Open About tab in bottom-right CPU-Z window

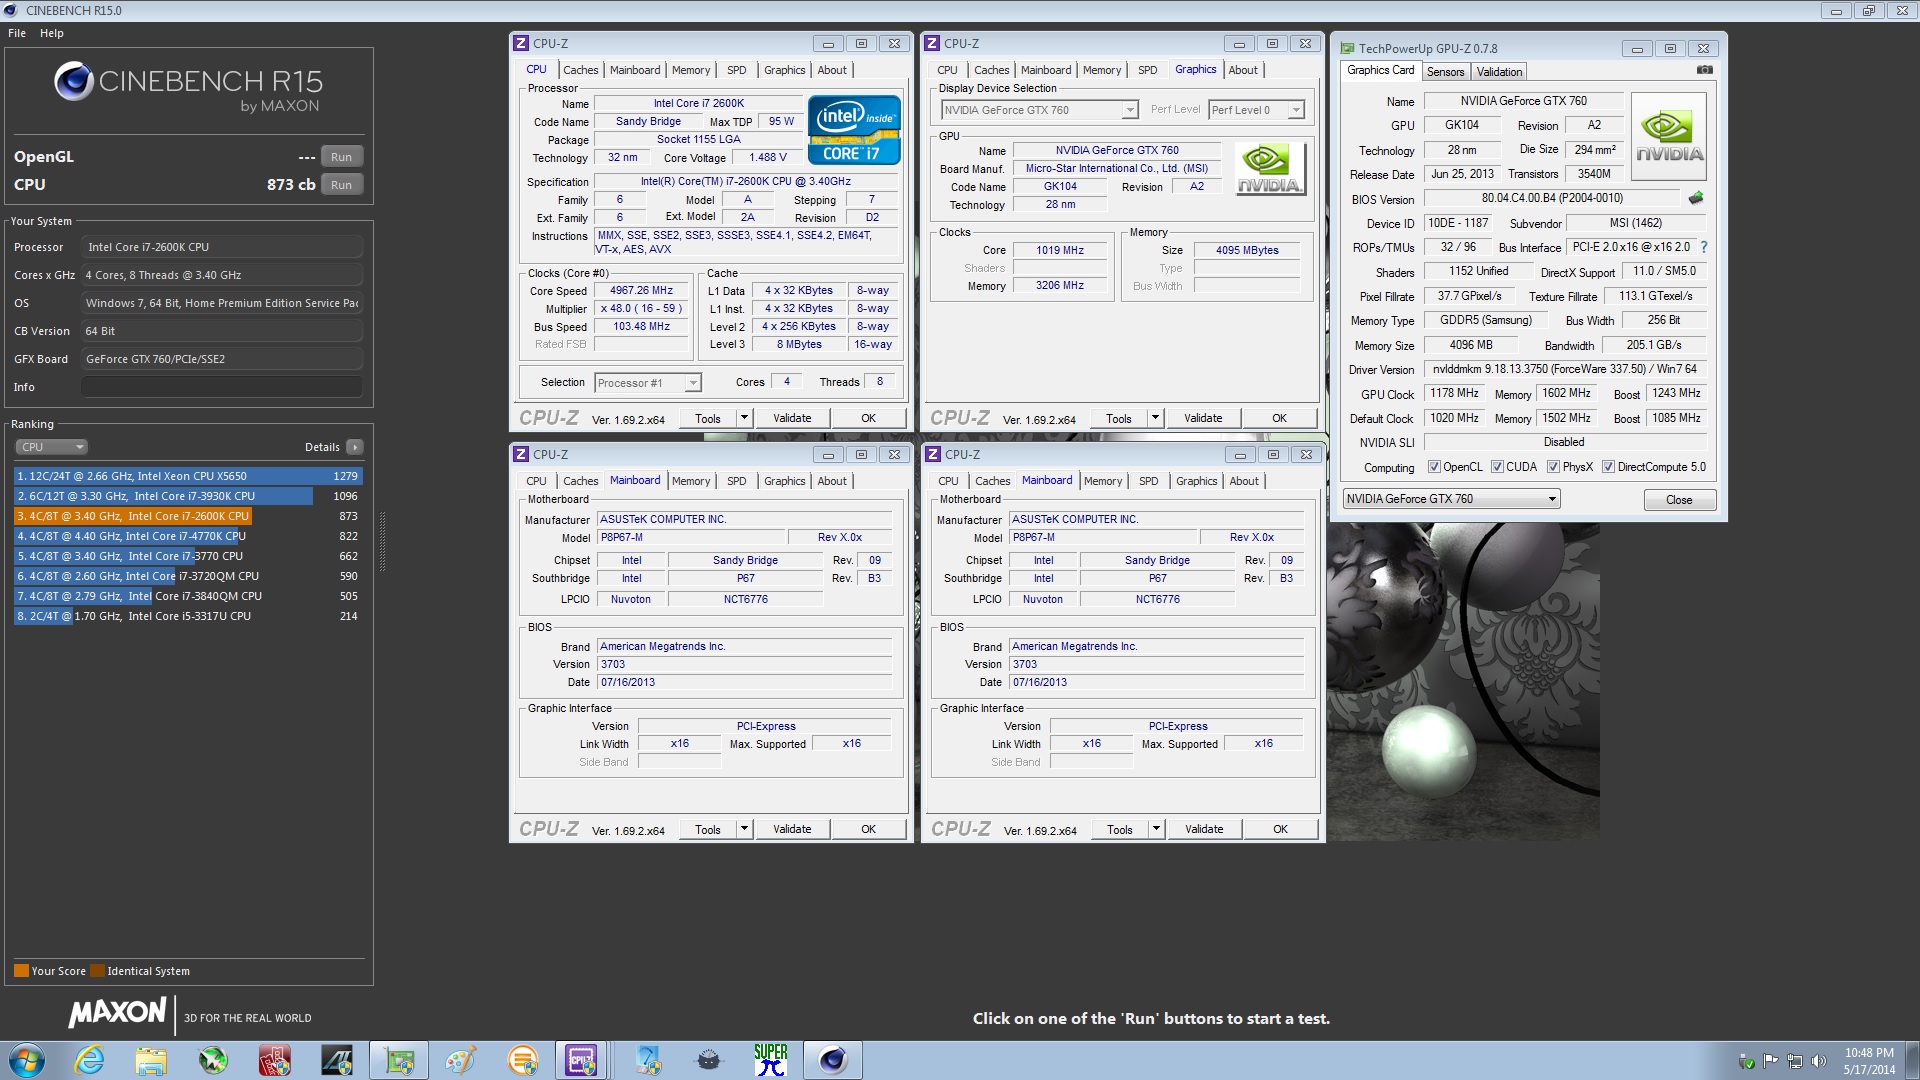[1244, 481]
